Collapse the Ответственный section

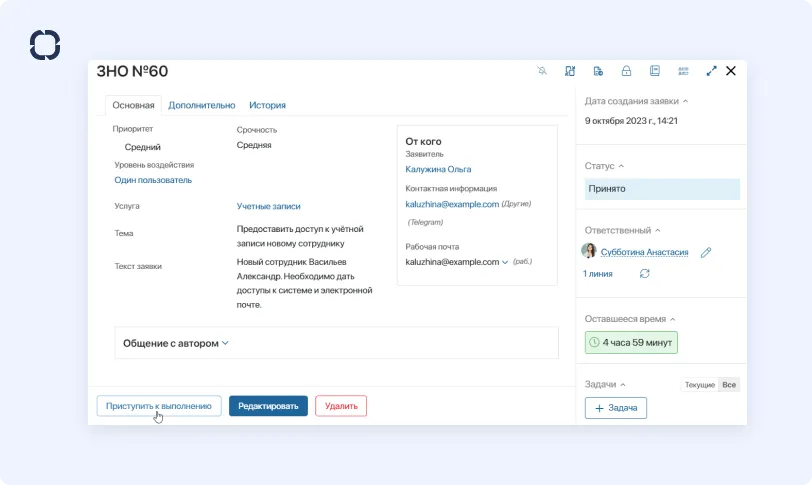[658, 230]
